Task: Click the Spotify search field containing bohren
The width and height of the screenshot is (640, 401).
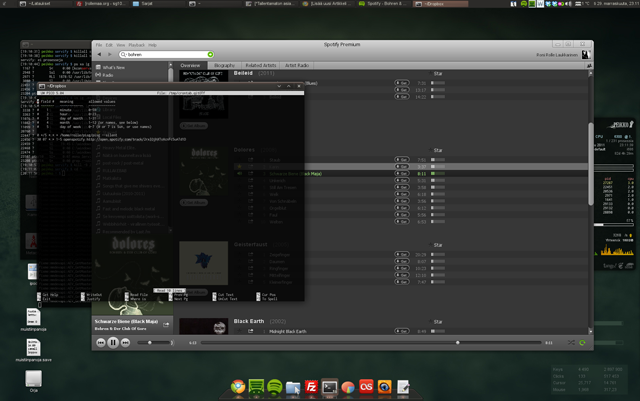Action: 166,54
